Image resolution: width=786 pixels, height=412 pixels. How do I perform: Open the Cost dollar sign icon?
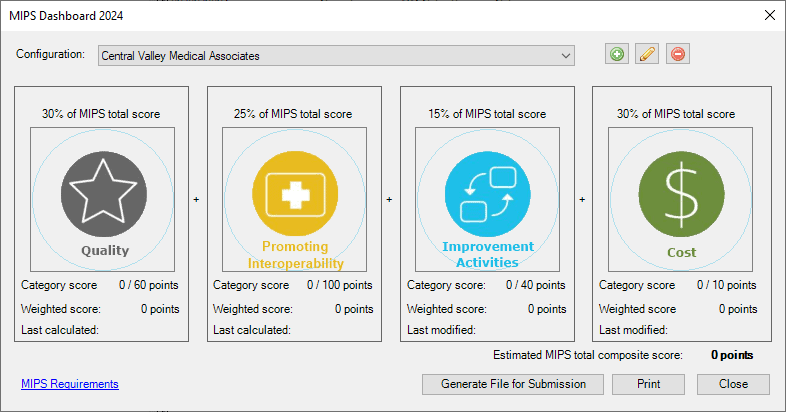[681, 194]
